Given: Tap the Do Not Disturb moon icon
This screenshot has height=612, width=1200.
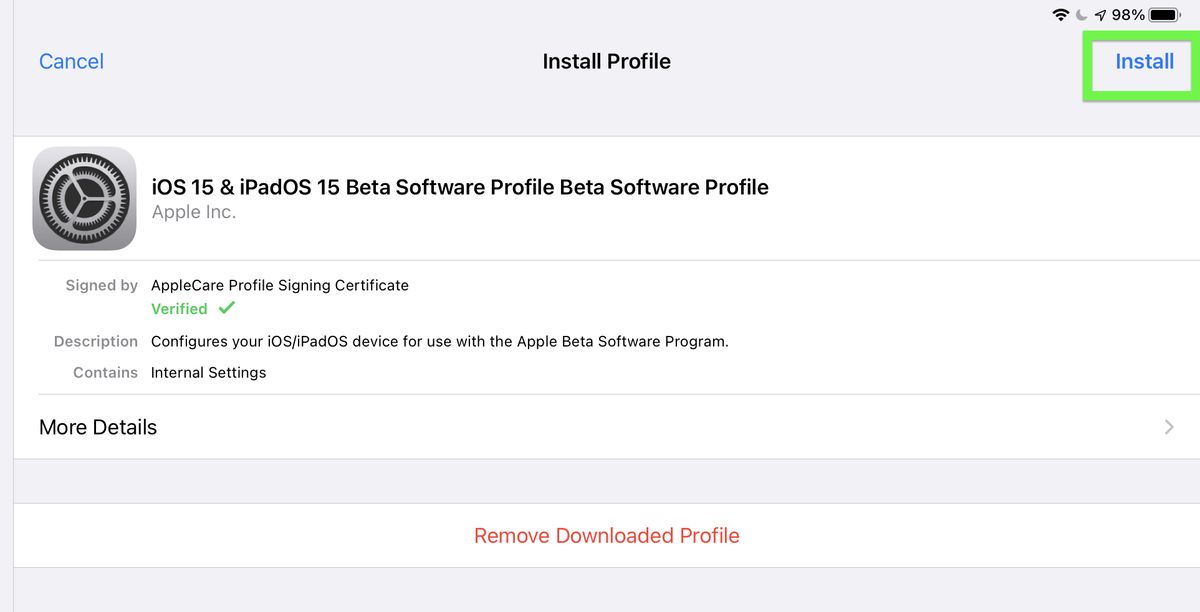Looking at the screenshot, I should [1080, 14].
